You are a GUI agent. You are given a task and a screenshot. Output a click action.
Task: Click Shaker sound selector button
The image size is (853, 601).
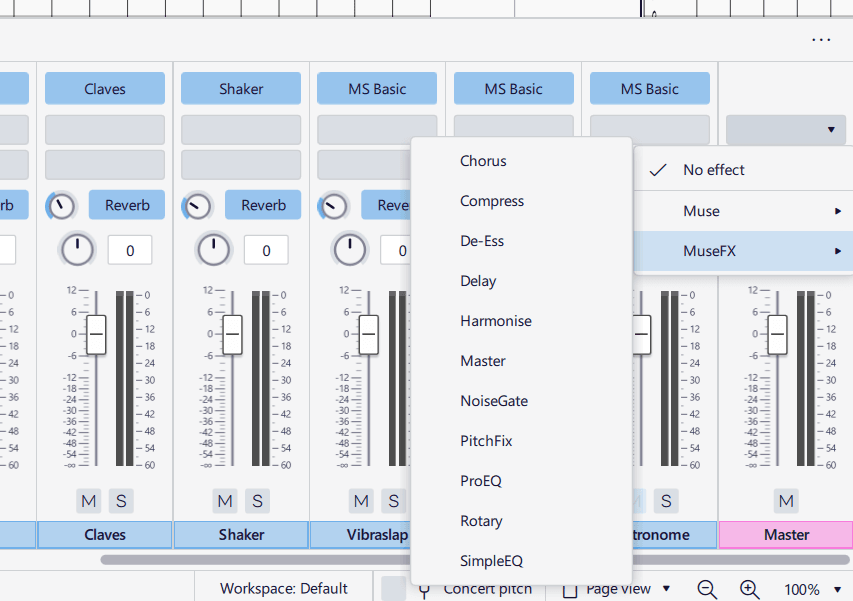point(241,89)
